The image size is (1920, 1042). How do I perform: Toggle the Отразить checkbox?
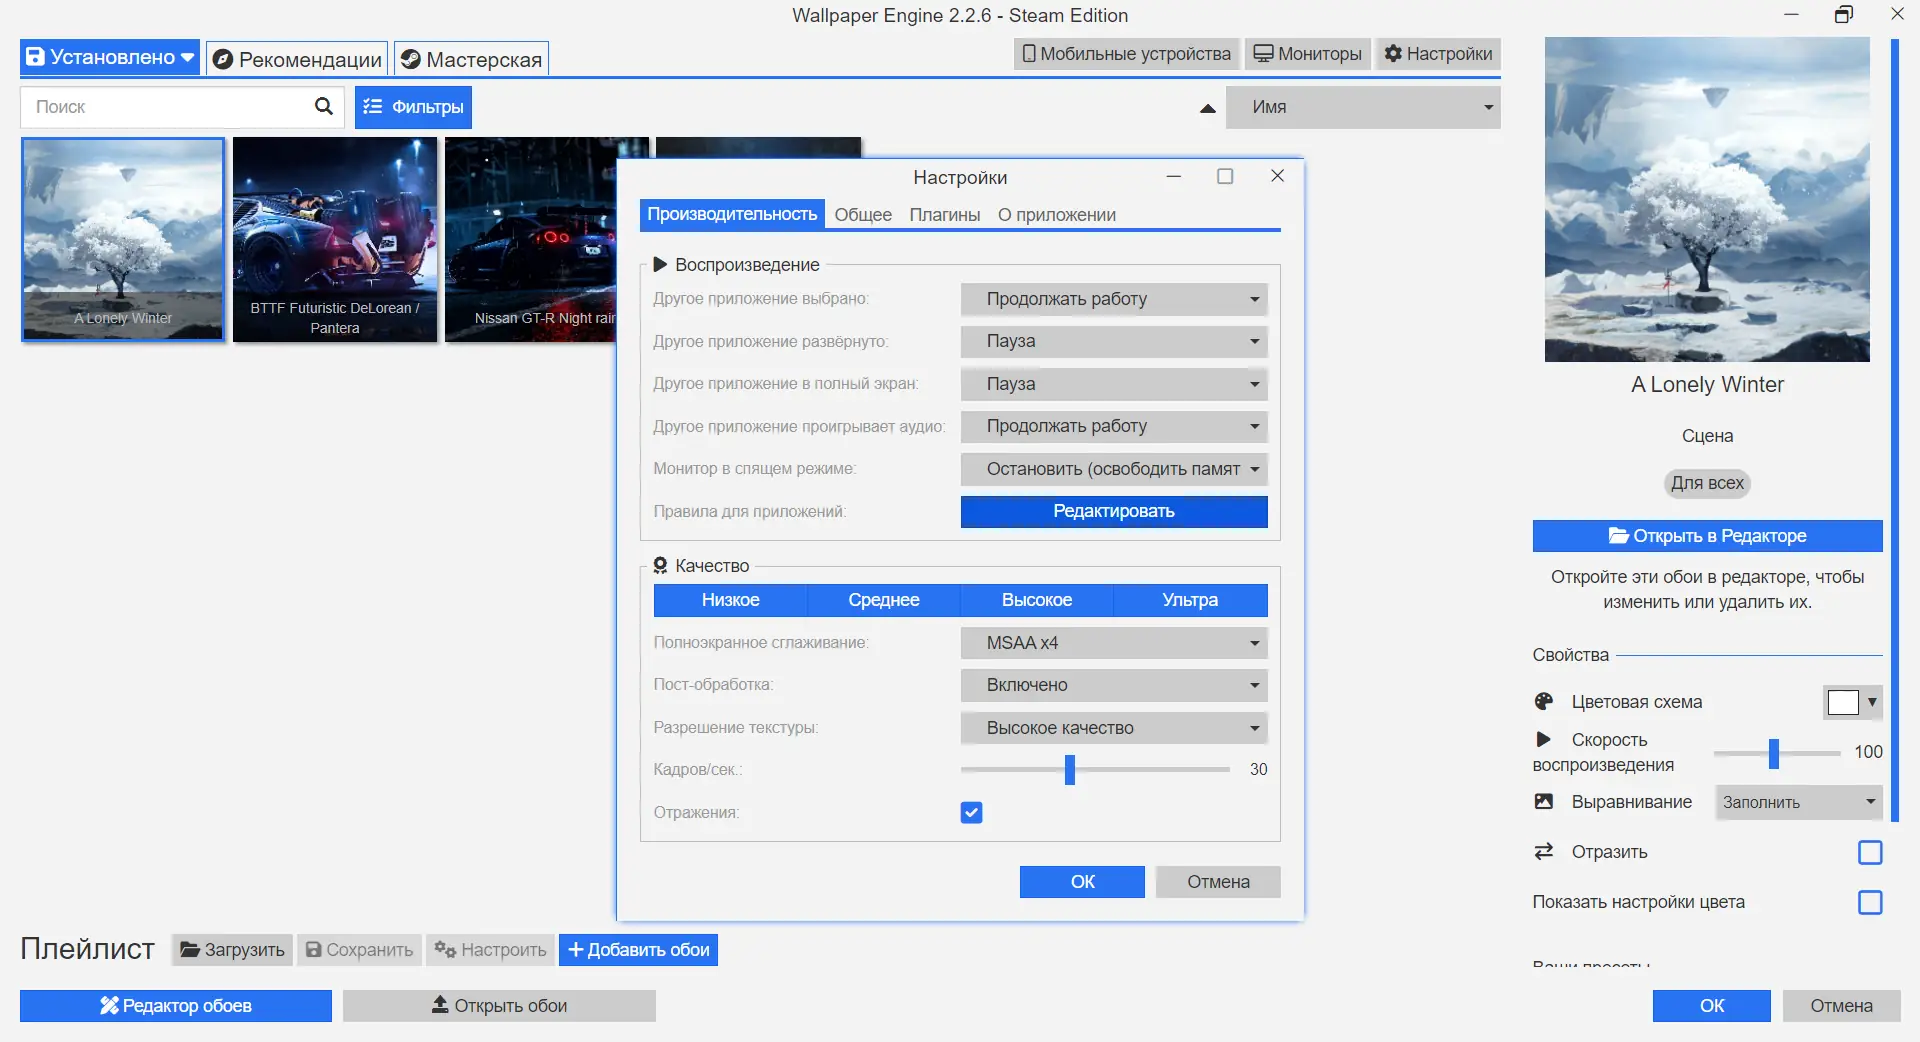(1870, 852)
